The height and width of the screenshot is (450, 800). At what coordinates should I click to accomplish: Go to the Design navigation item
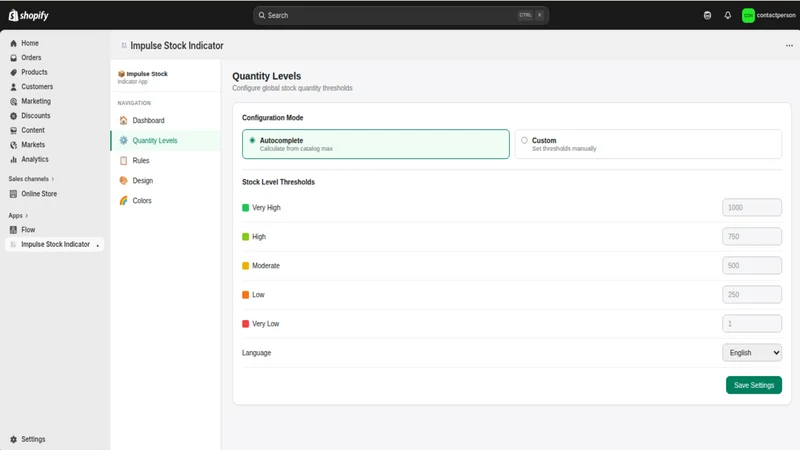tap(165, 181)
